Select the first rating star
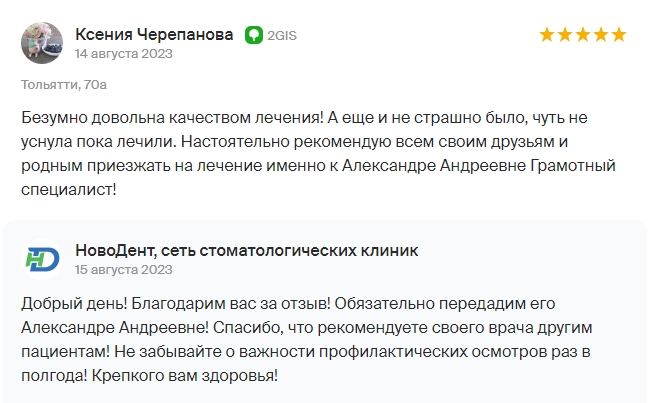Screen dimensions: 652x403 point(547,35)
